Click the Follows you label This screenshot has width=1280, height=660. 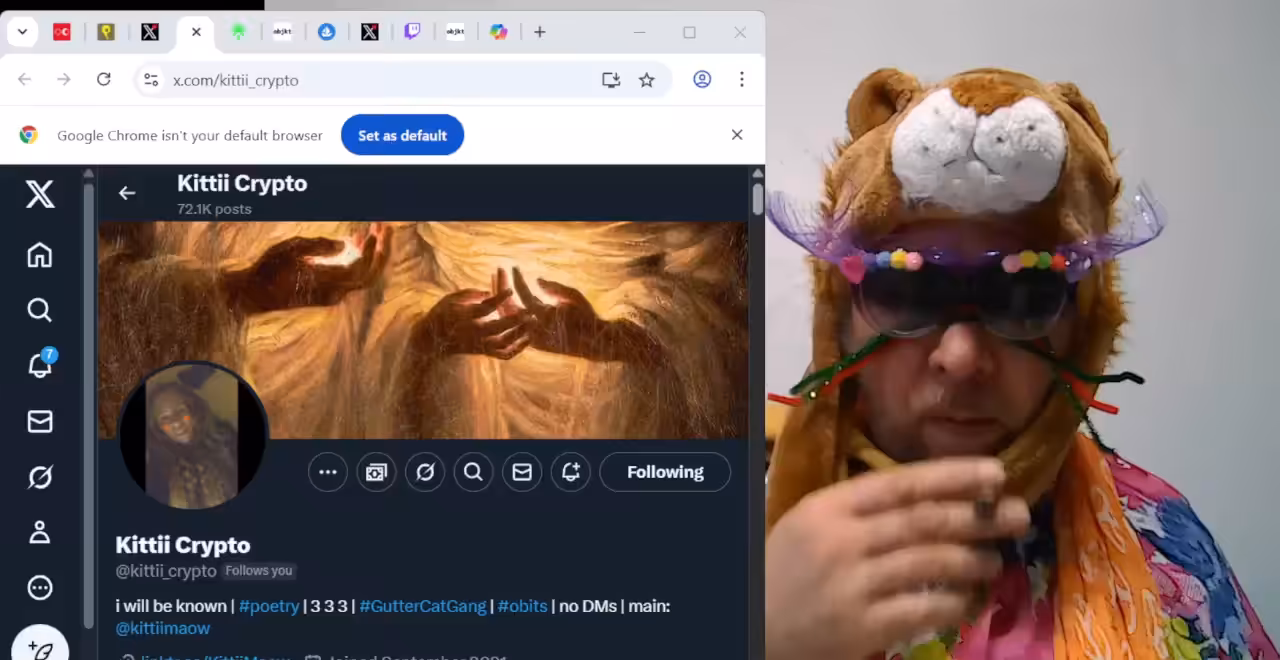point(259,571)
